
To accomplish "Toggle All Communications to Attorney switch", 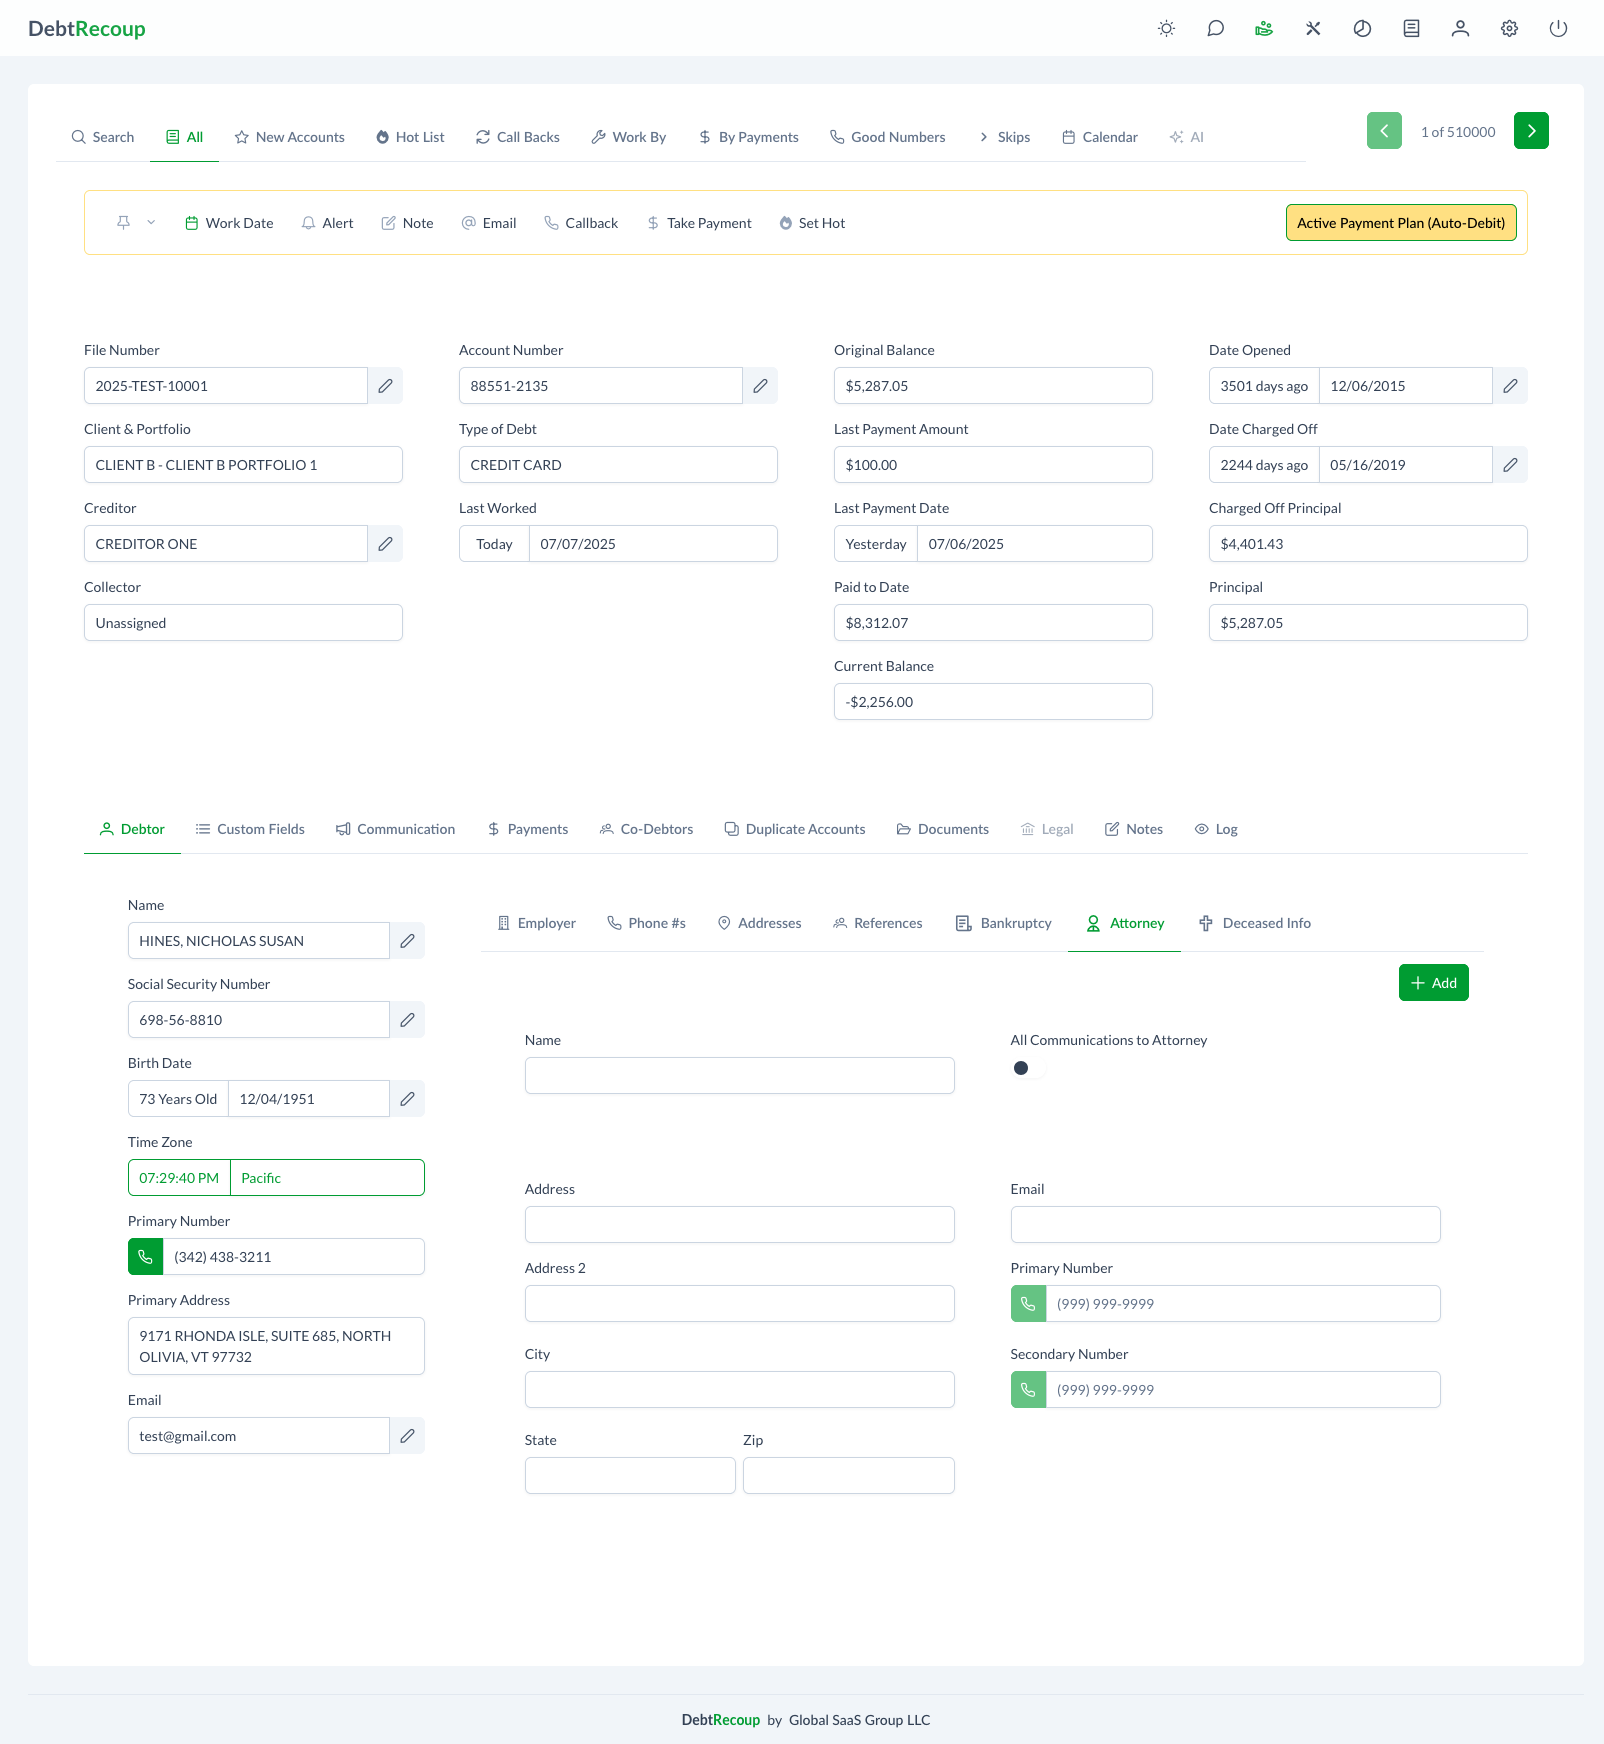I will point(1027,1068).
